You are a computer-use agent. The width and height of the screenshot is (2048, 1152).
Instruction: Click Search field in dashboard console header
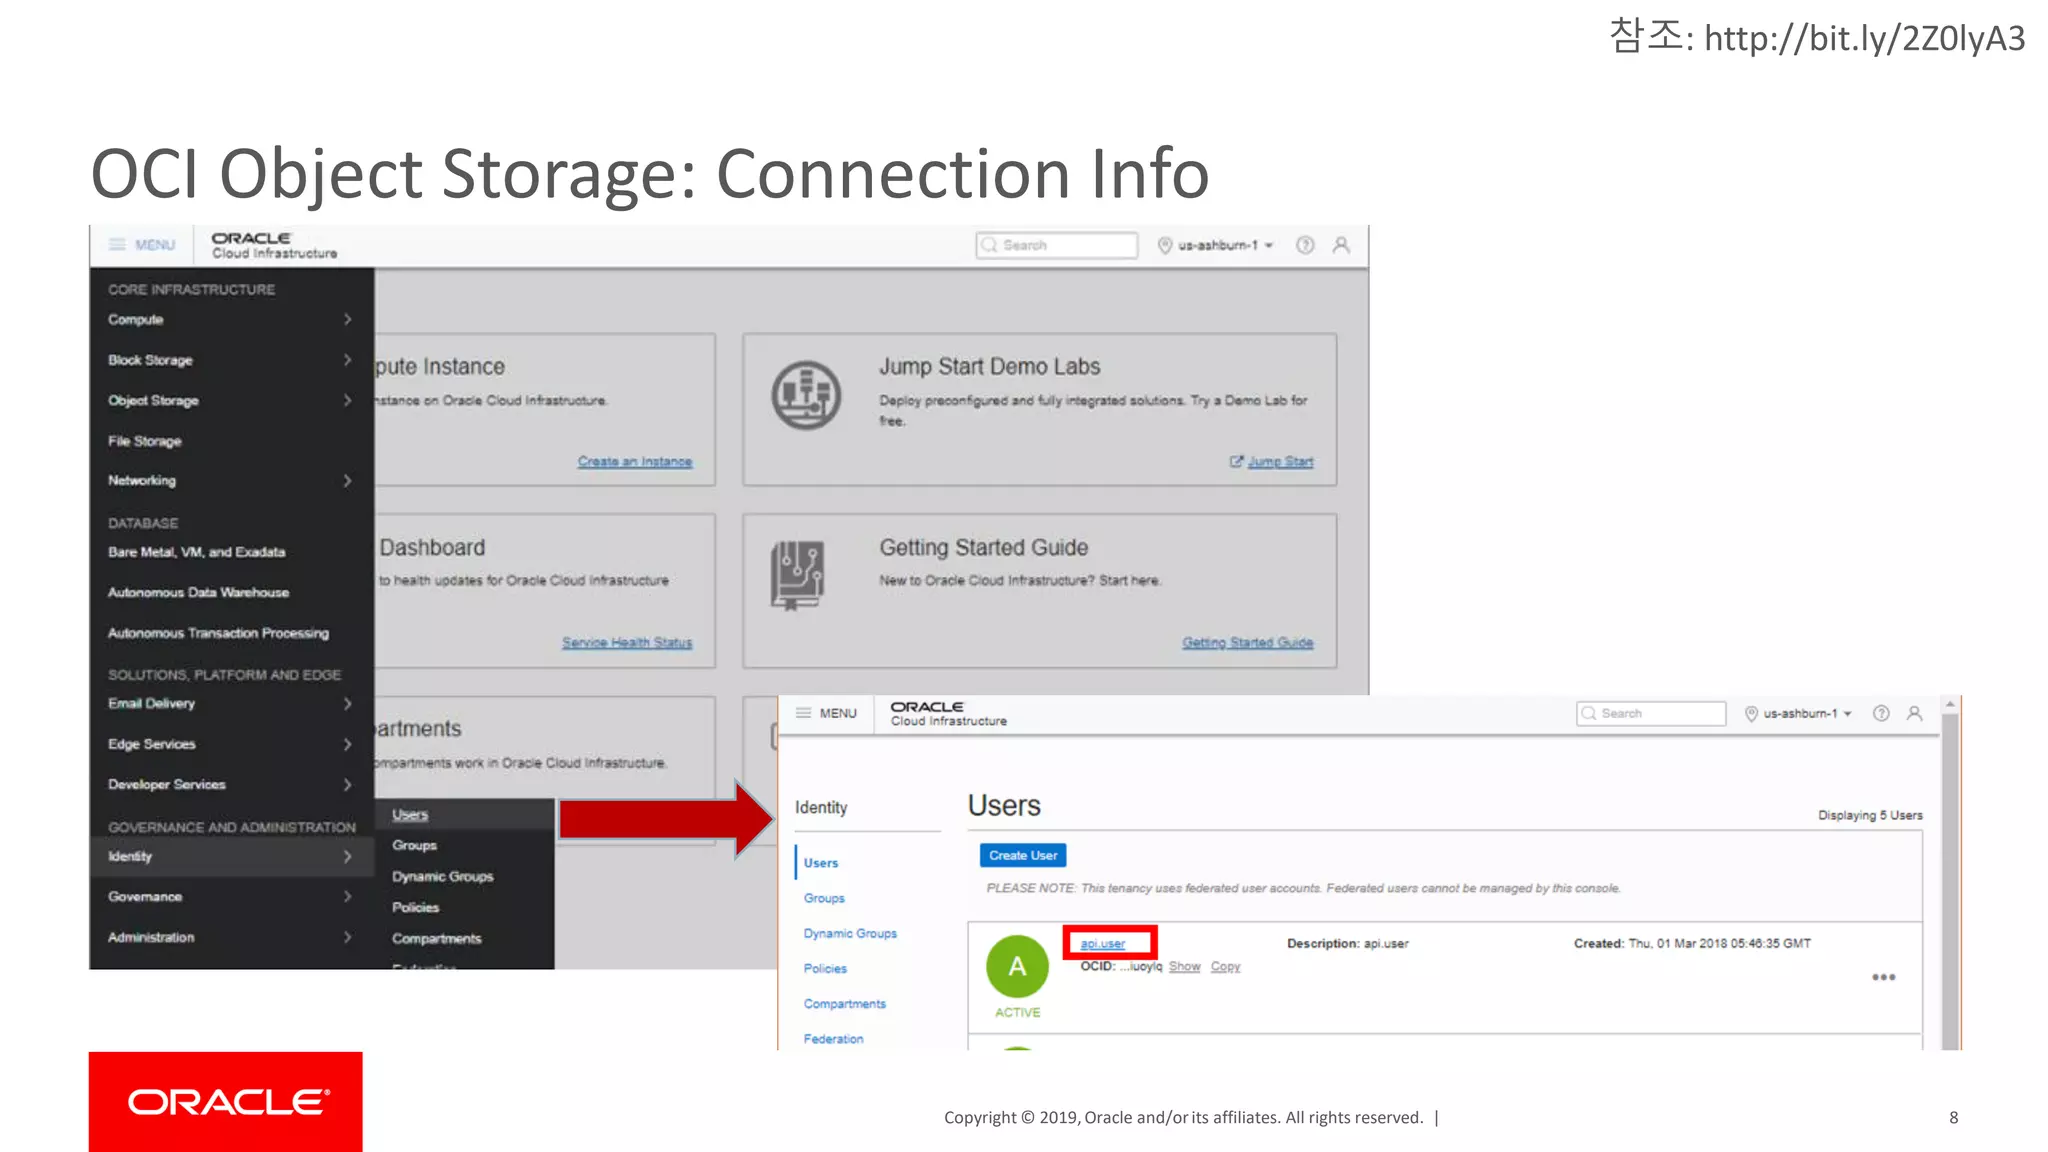tap(1057, 245)
